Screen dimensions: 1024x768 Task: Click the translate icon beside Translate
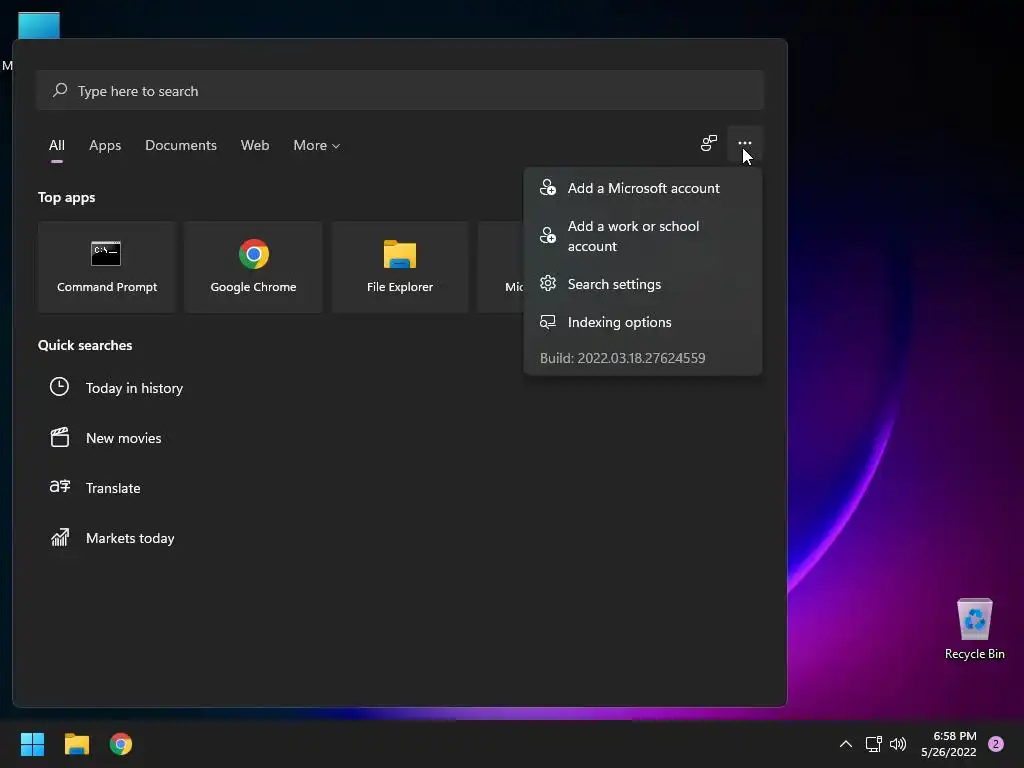pos(59,487)
